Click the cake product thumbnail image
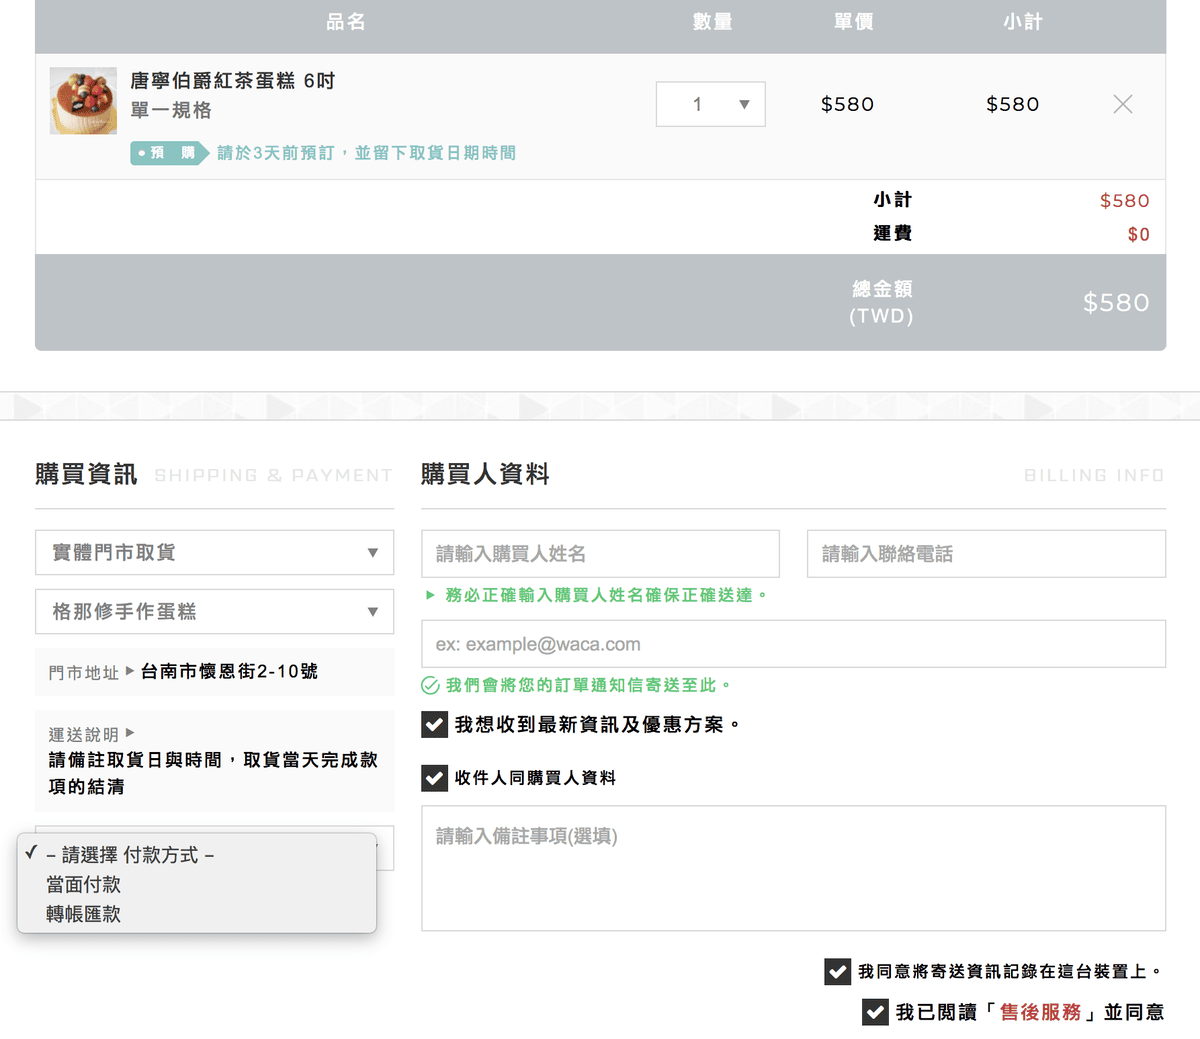 [x=83, y=101]
